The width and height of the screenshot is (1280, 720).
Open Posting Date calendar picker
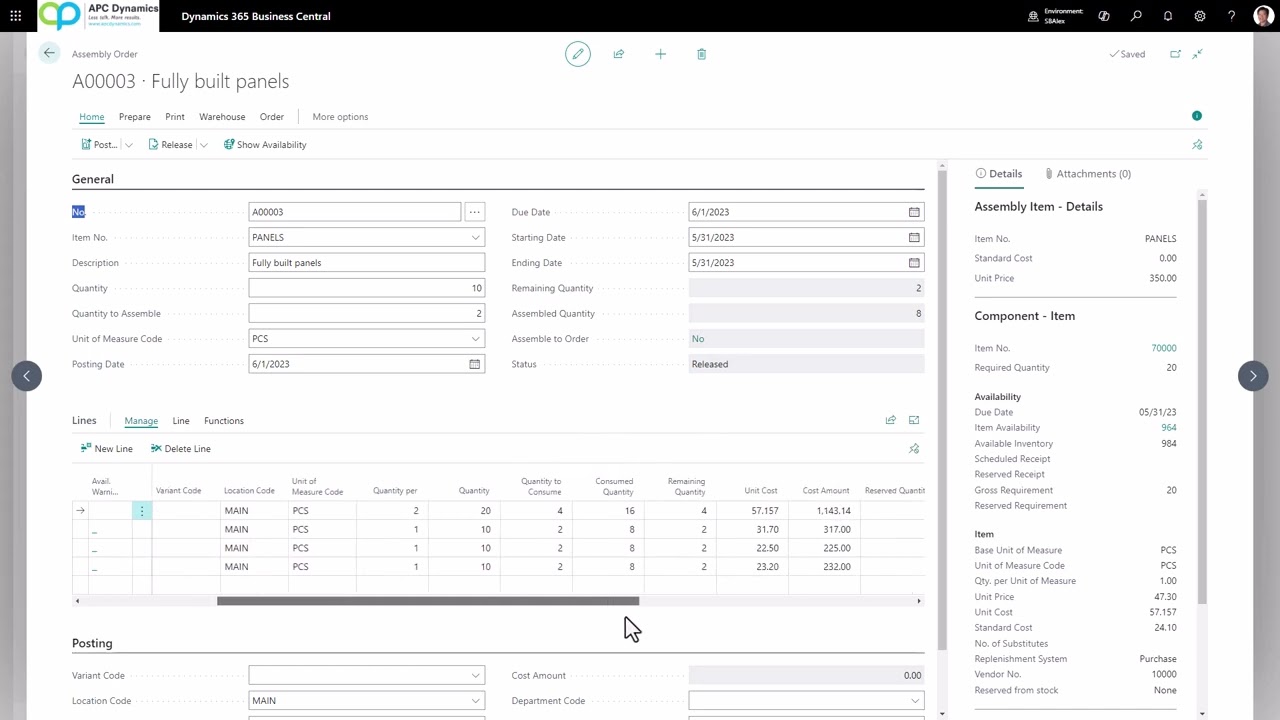(x=474, y=364)
